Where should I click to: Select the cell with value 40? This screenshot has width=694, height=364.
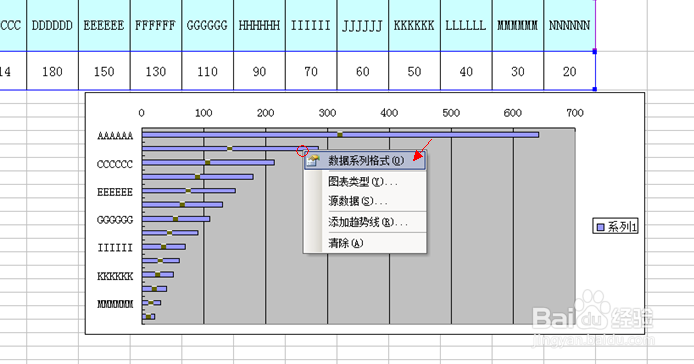(466, 71)
